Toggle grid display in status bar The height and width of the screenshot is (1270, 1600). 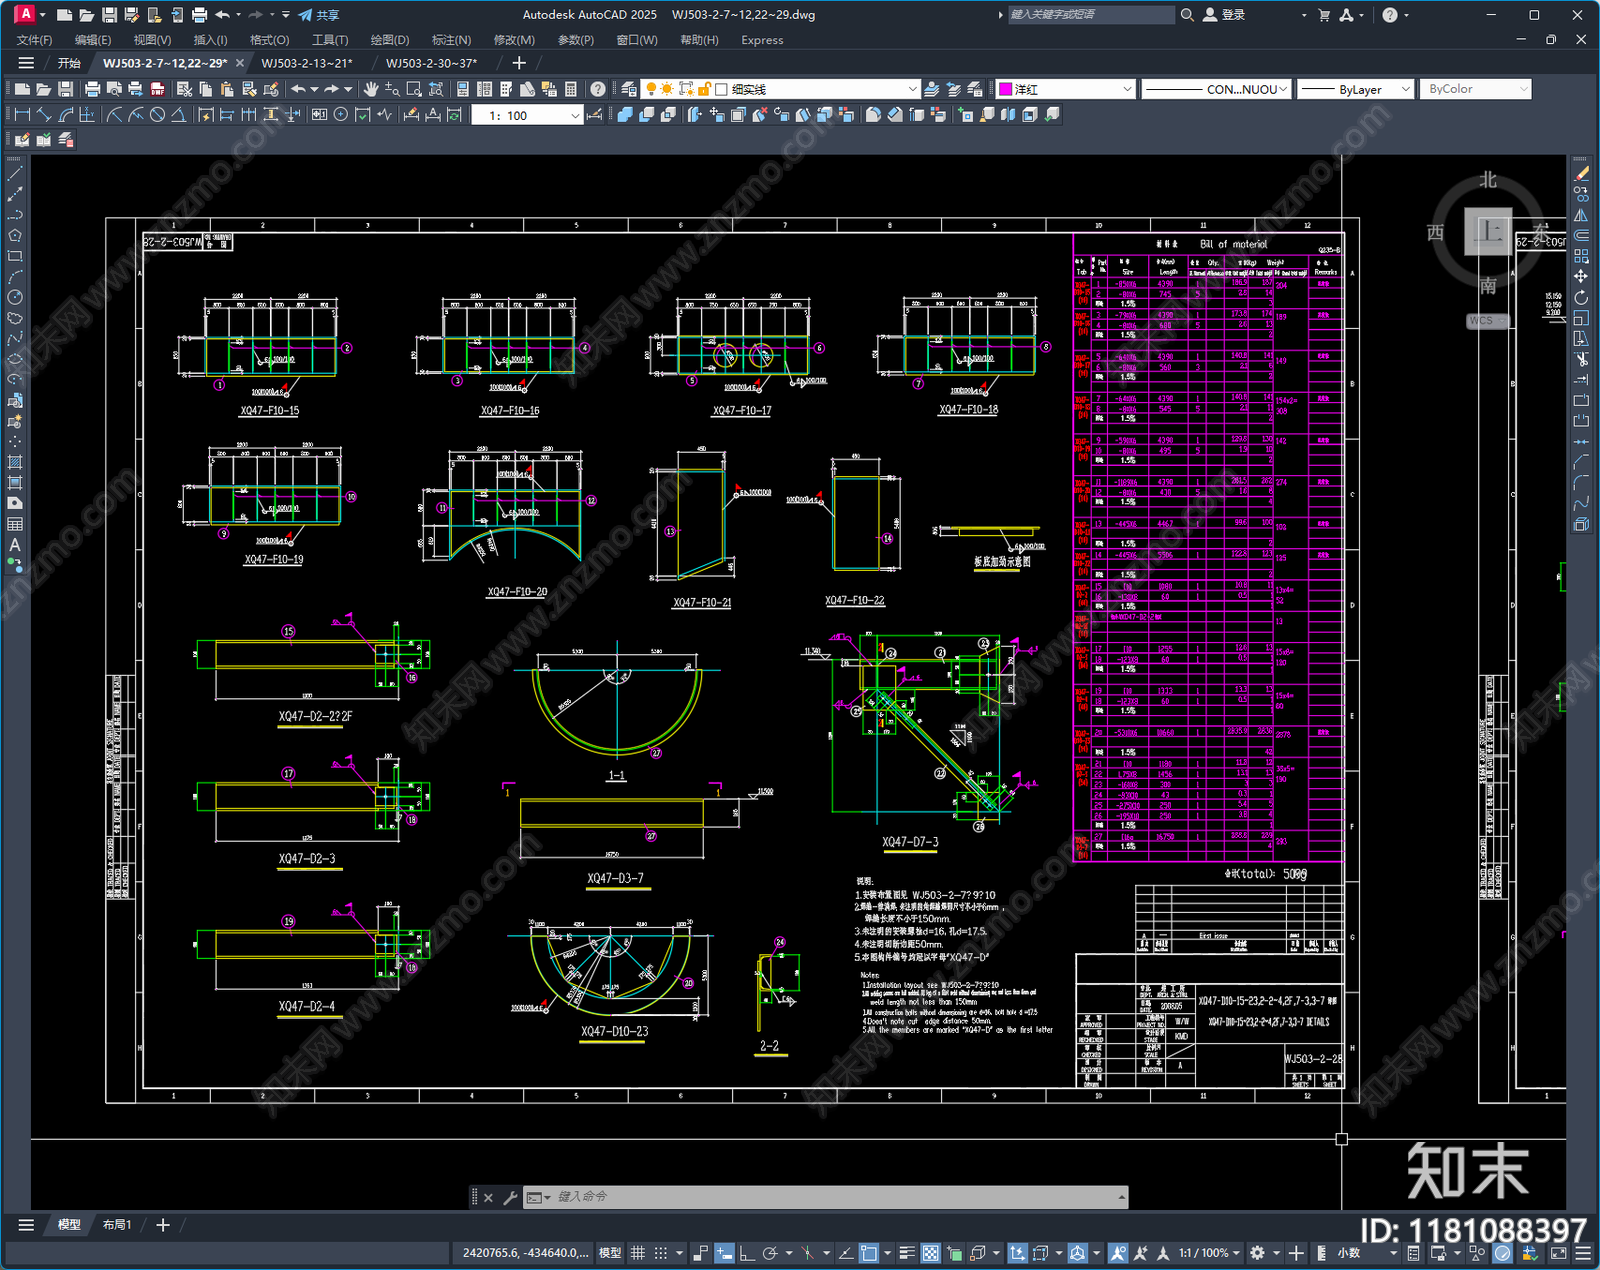(637, 1253)
